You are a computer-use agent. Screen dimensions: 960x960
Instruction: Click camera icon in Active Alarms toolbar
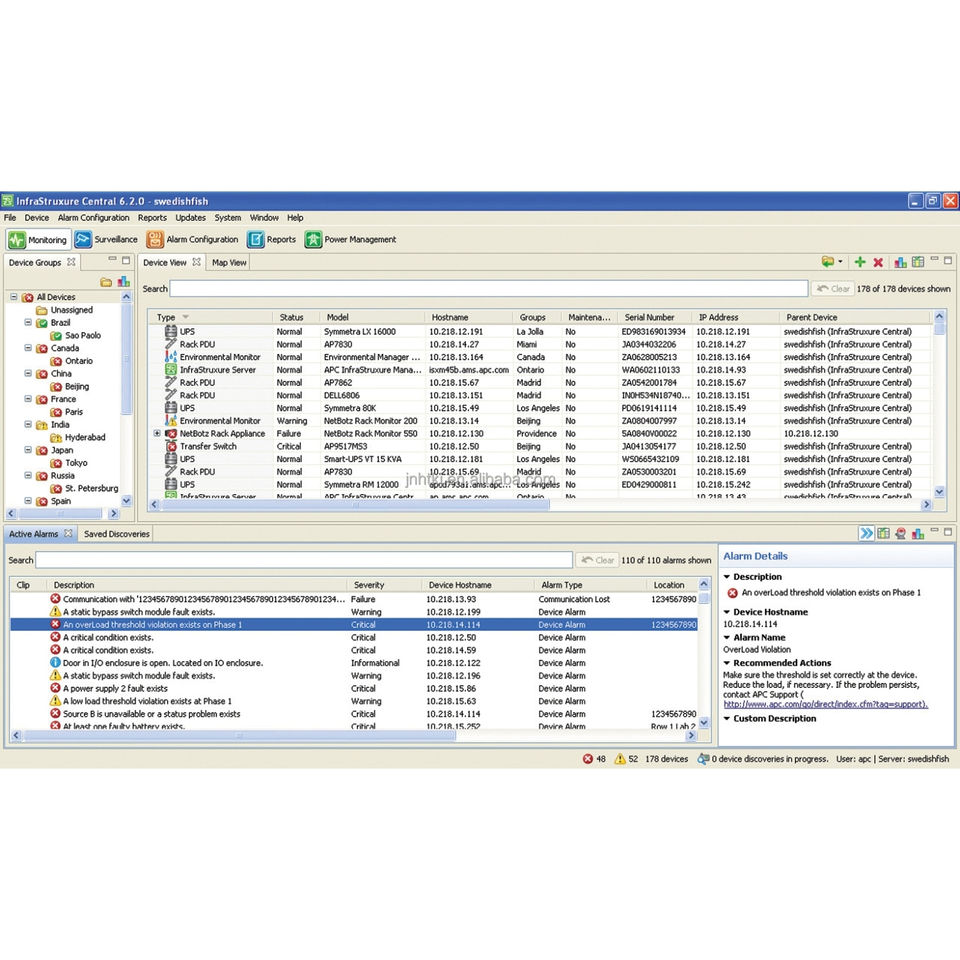tap(900, 533)
